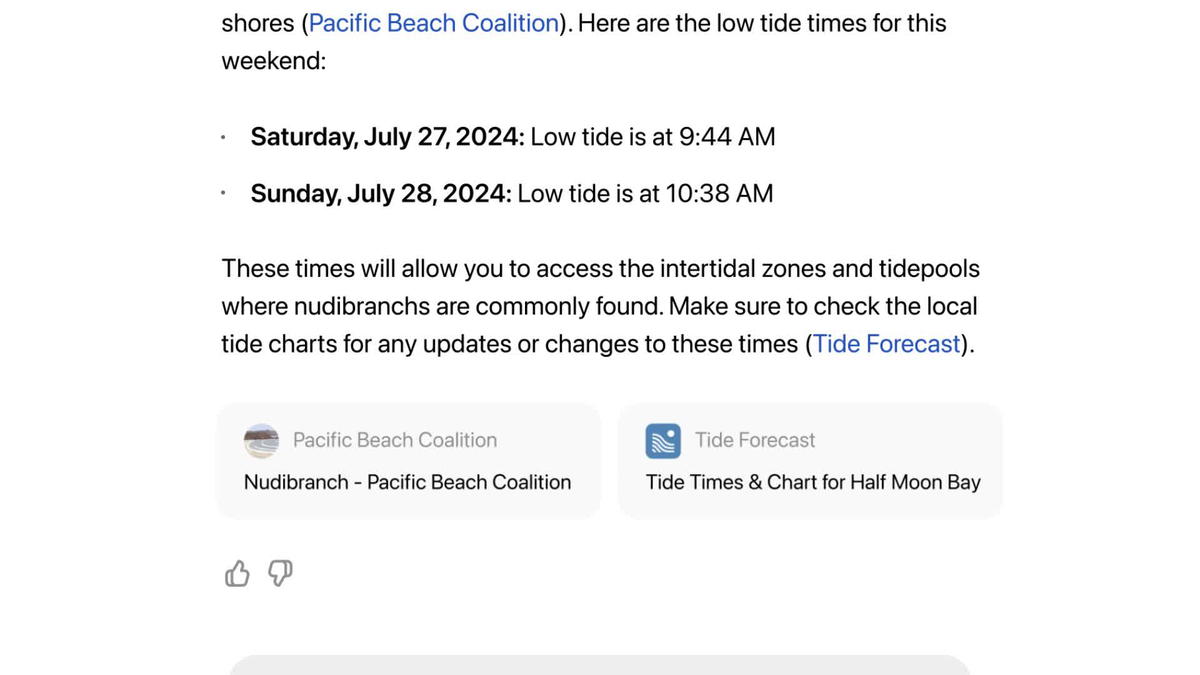Click the word "shores" in the first line

coord(257,23)
